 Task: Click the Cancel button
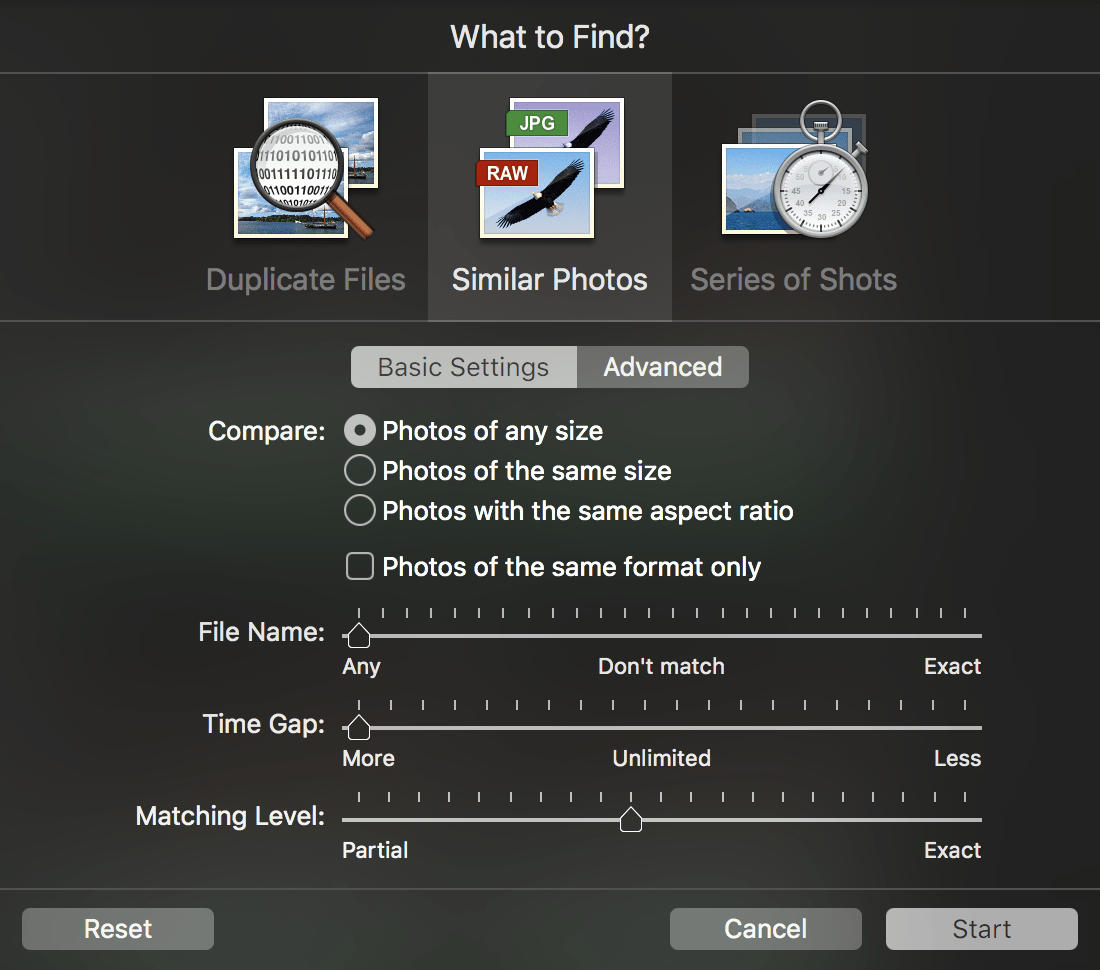tap(765, 929)
